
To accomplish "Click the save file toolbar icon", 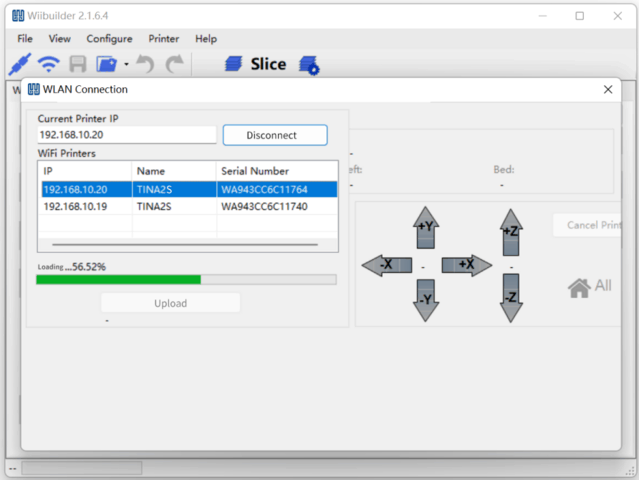I will (78, 65).
